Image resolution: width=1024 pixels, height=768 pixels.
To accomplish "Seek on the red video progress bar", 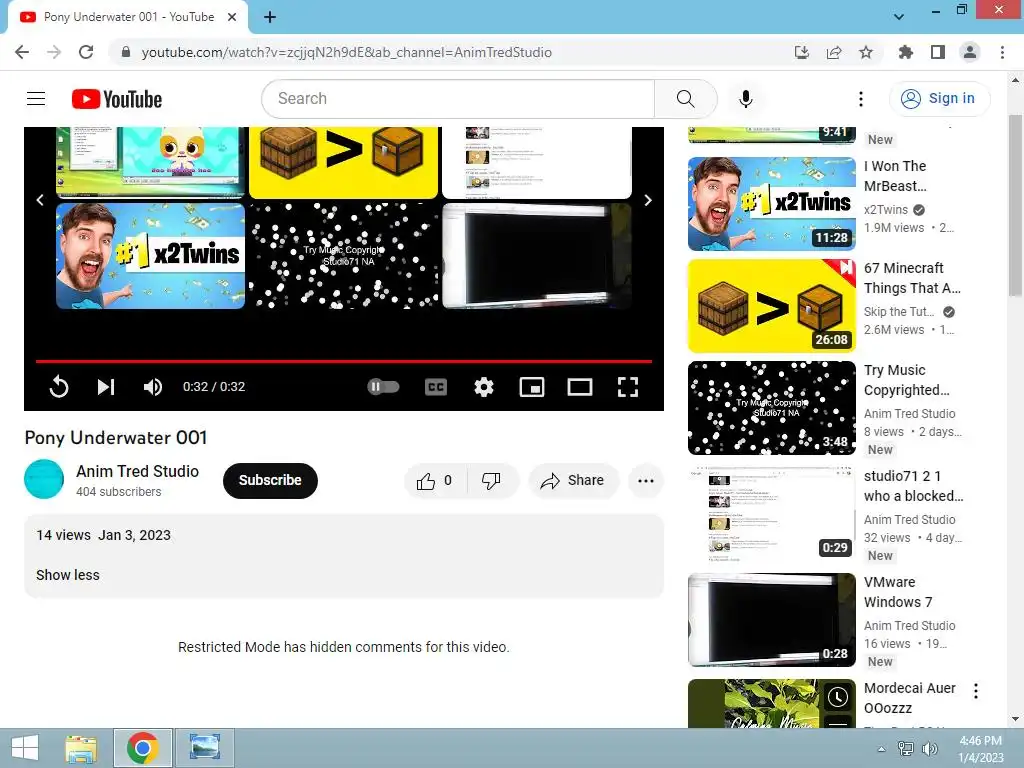I will pyautogui.click(x=344, y=360).
